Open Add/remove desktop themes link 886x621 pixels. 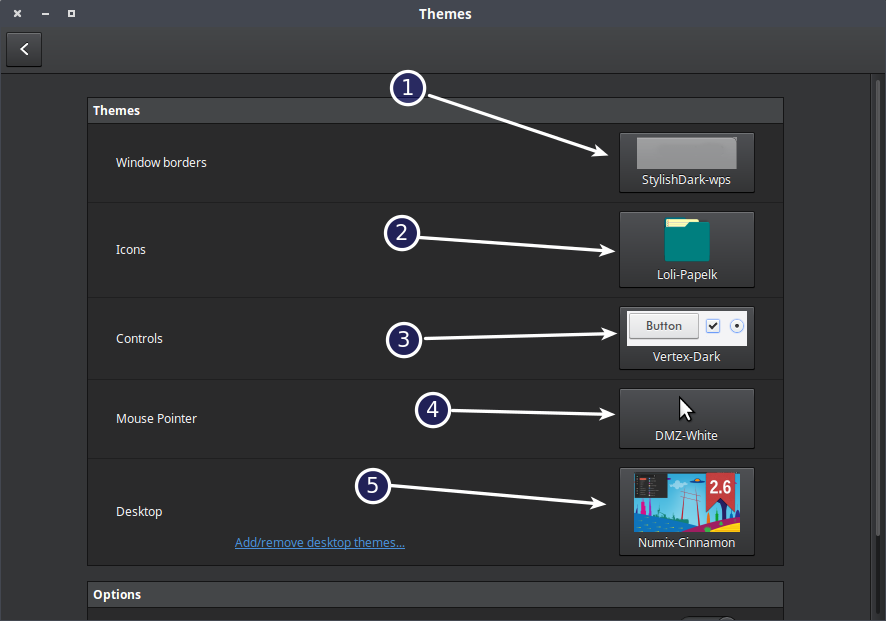320,542
